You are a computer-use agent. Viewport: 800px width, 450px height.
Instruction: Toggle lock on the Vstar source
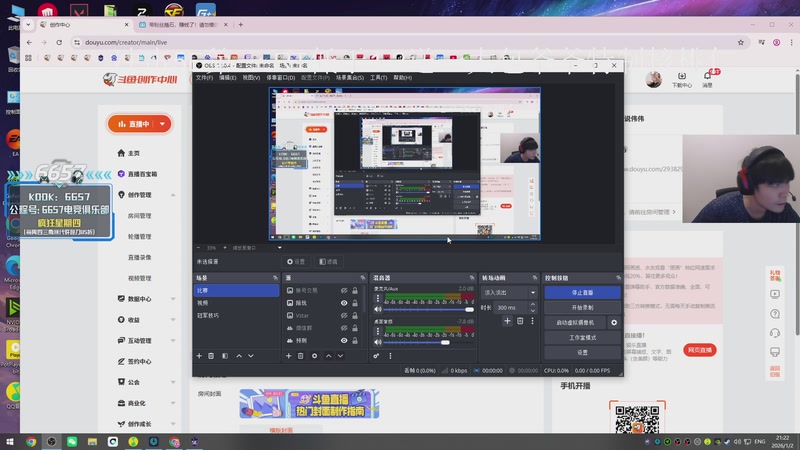tap(355, 315)
